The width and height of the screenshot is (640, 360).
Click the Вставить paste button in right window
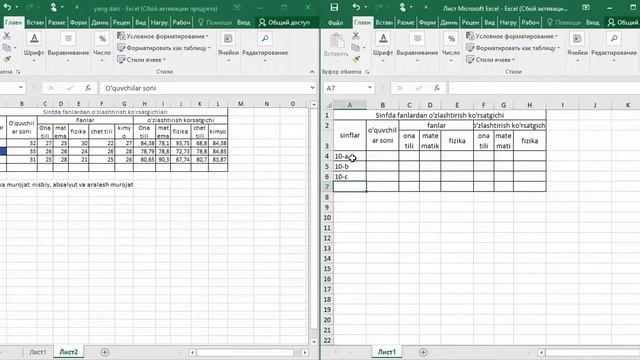point(336,45)
